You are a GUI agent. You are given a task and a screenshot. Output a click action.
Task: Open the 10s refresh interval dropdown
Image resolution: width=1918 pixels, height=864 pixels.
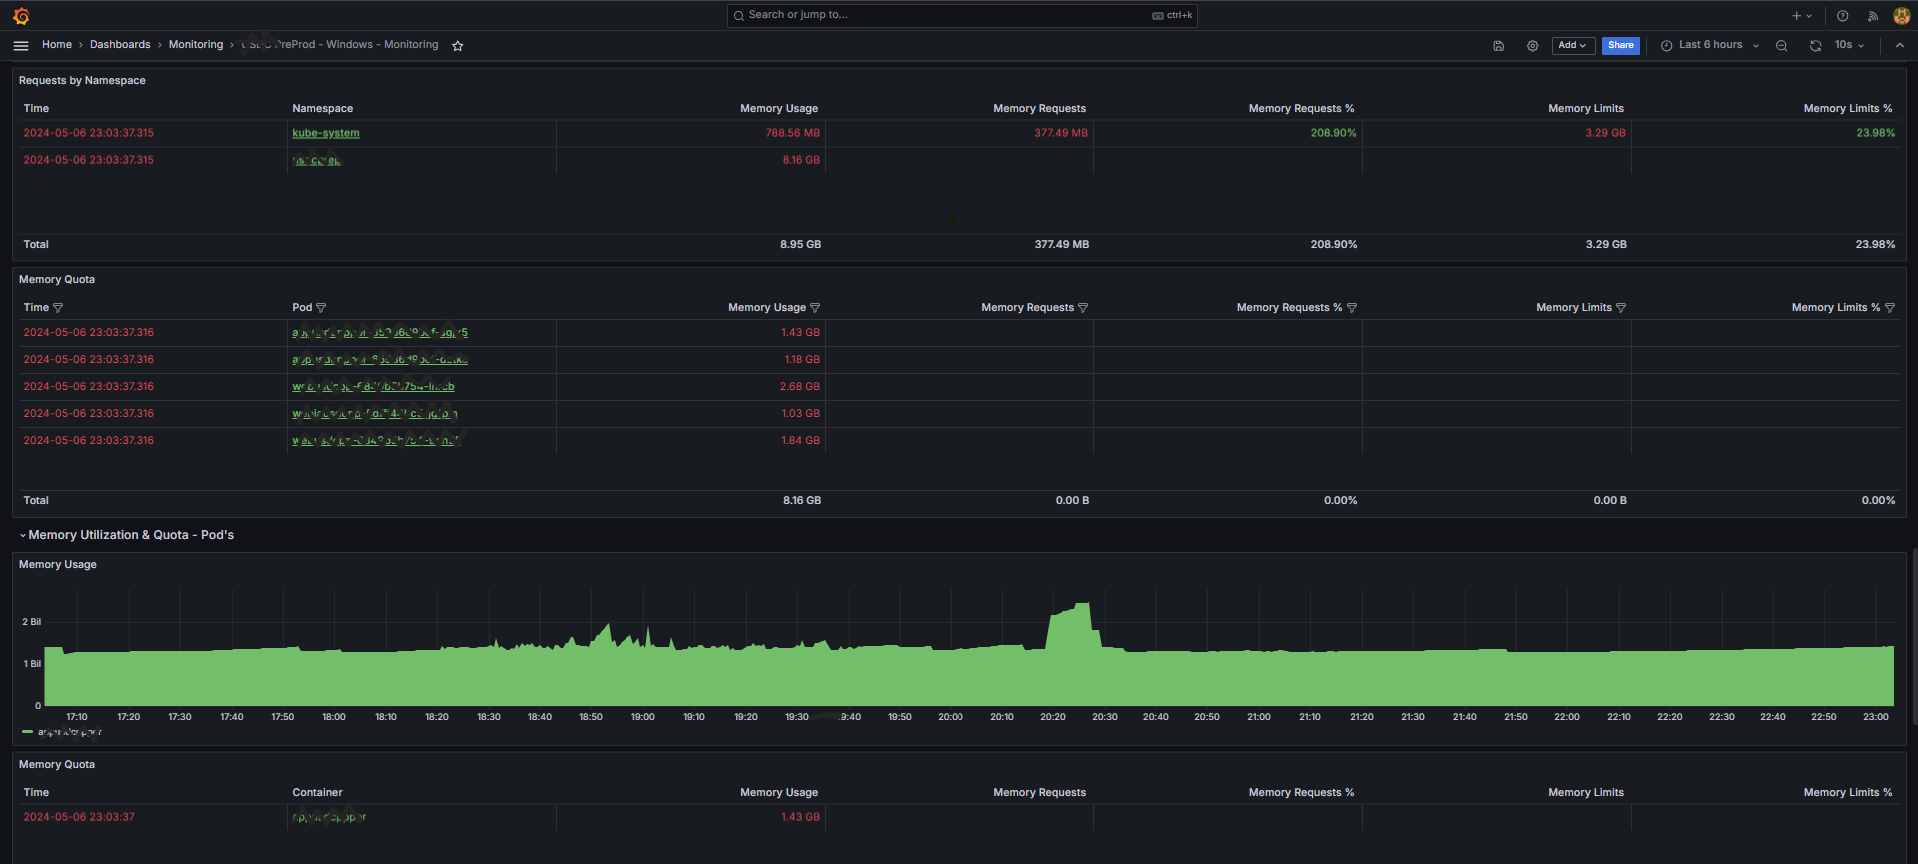point(1849,45)
